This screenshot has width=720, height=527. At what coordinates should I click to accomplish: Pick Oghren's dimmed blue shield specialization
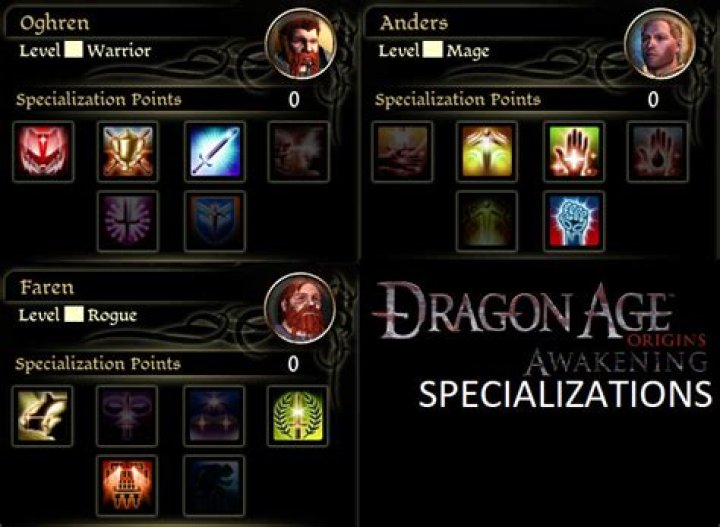[215, 222]
